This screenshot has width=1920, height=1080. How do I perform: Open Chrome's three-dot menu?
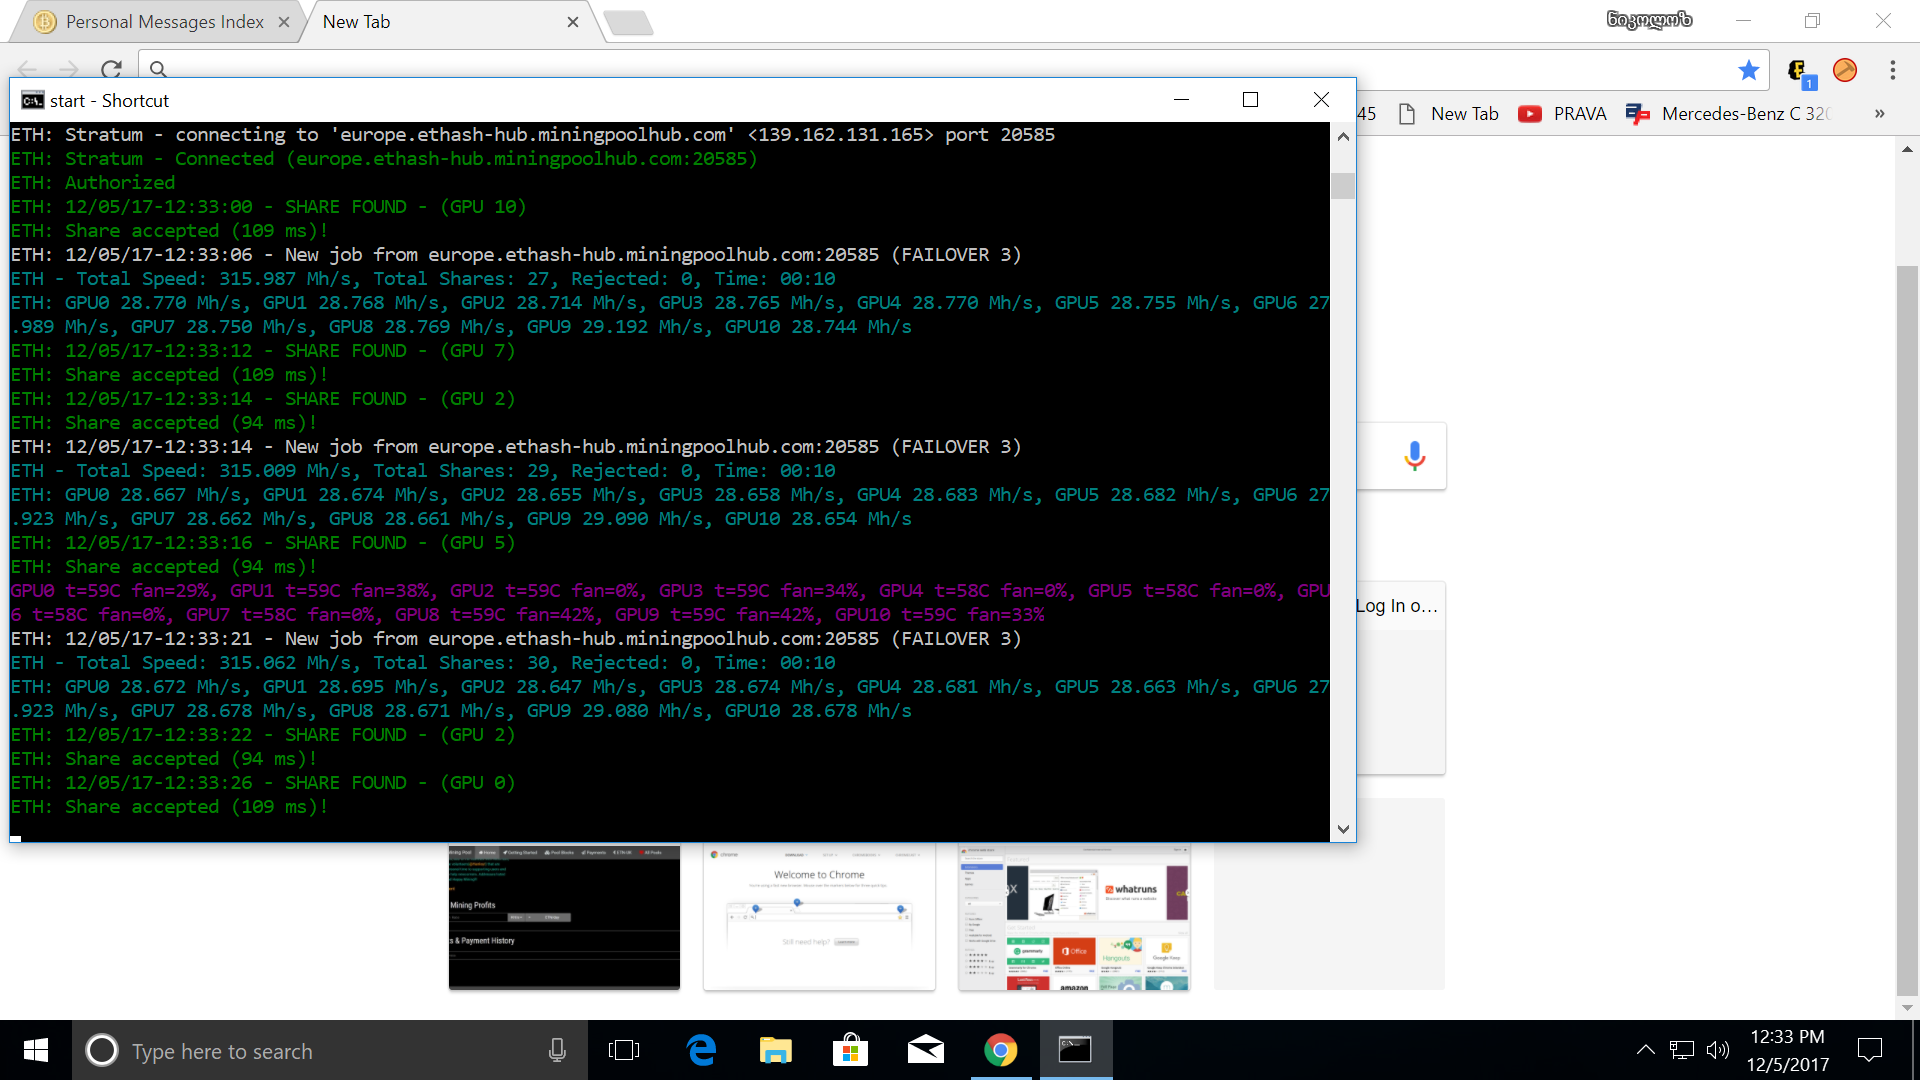click(1892, 70)
